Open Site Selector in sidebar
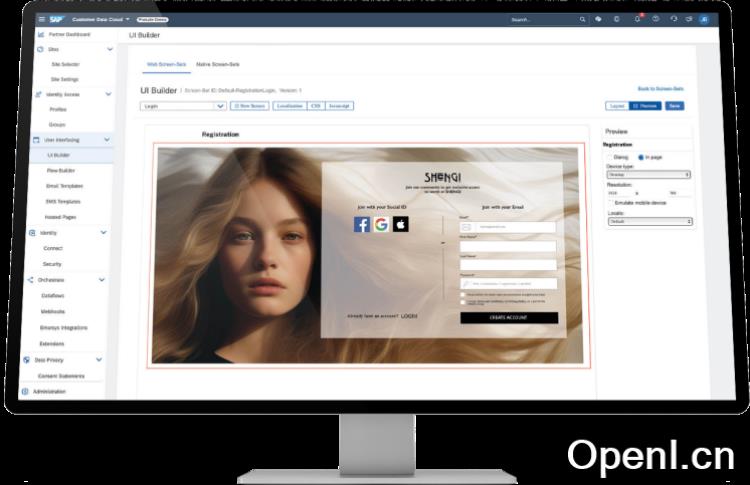This screenshot has height=485, width=750. pos(65,64)
